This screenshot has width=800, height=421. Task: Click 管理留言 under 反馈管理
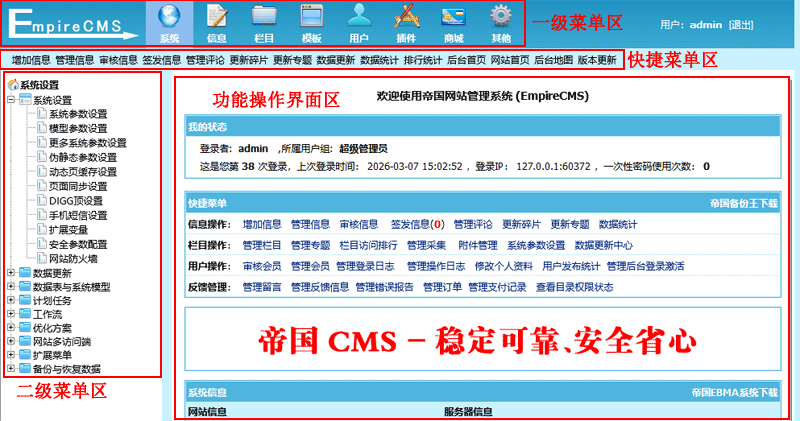click(262, 287)
